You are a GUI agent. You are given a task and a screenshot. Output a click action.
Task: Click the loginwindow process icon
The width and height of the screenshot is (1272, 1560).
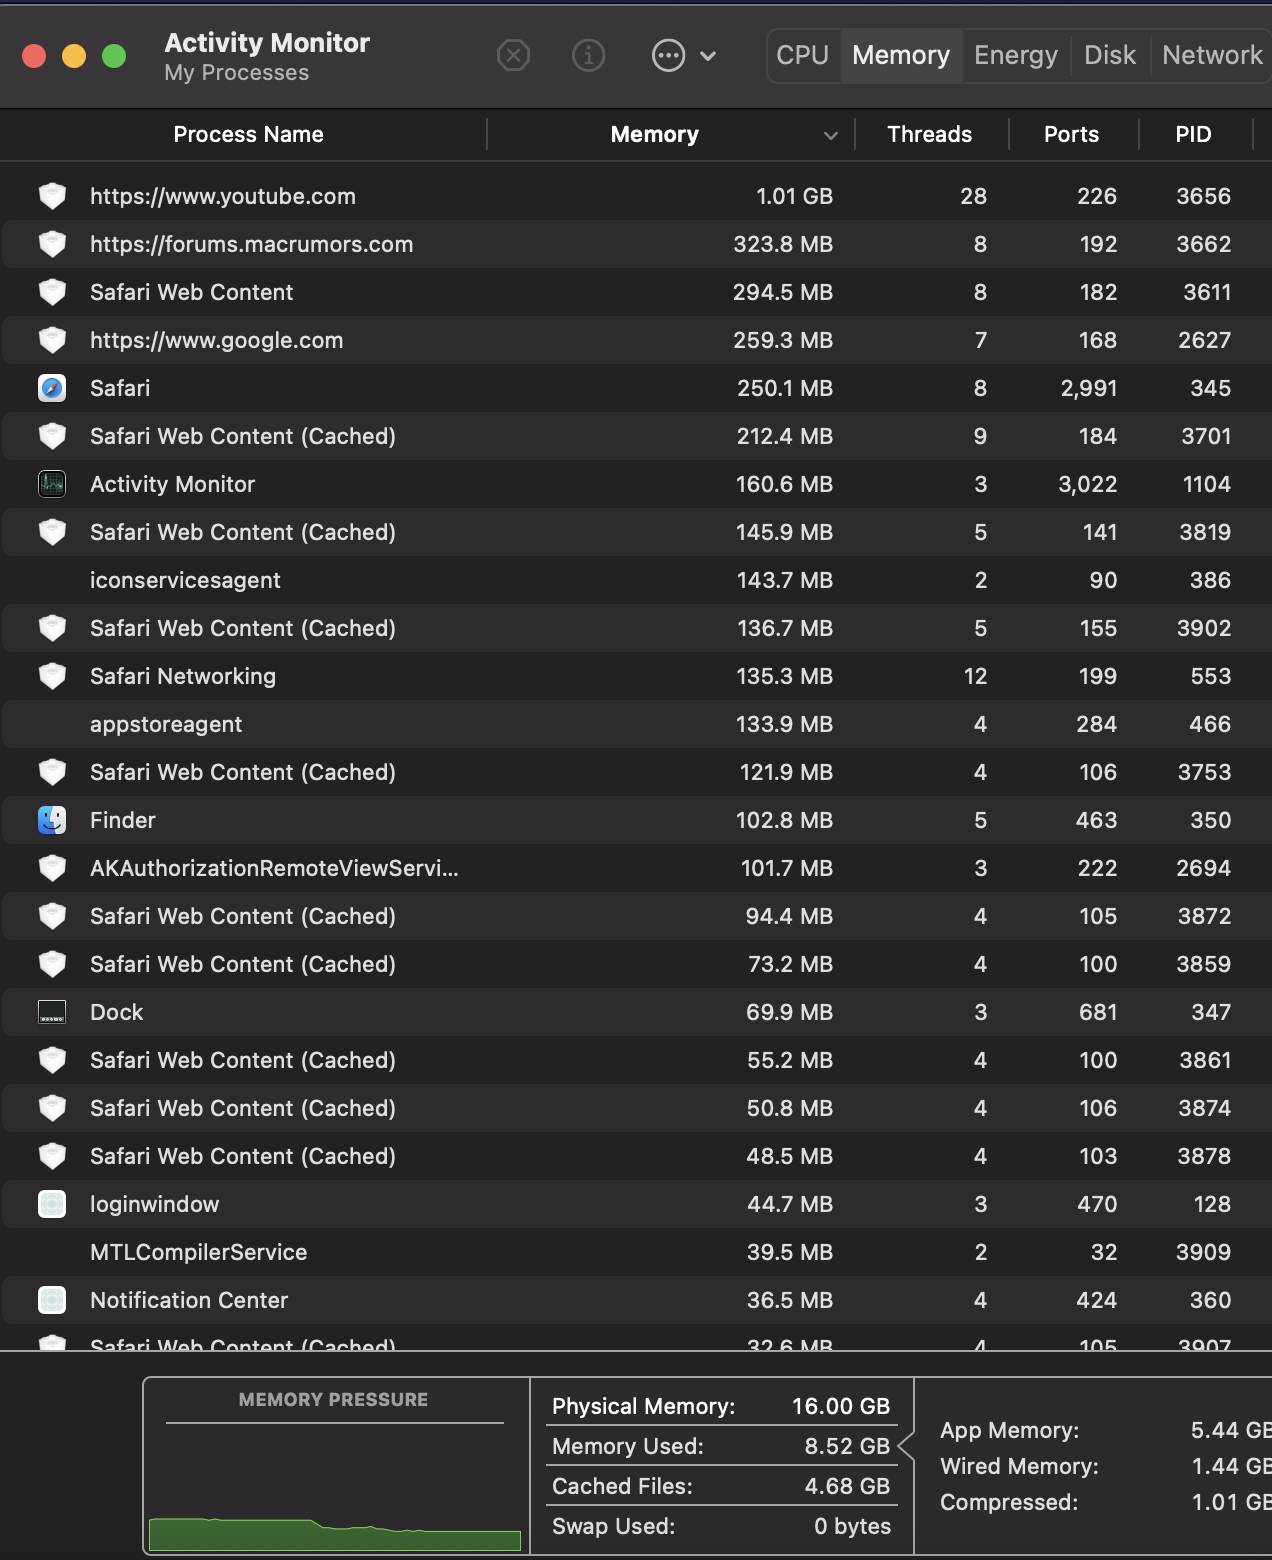tap(52, 1204)
